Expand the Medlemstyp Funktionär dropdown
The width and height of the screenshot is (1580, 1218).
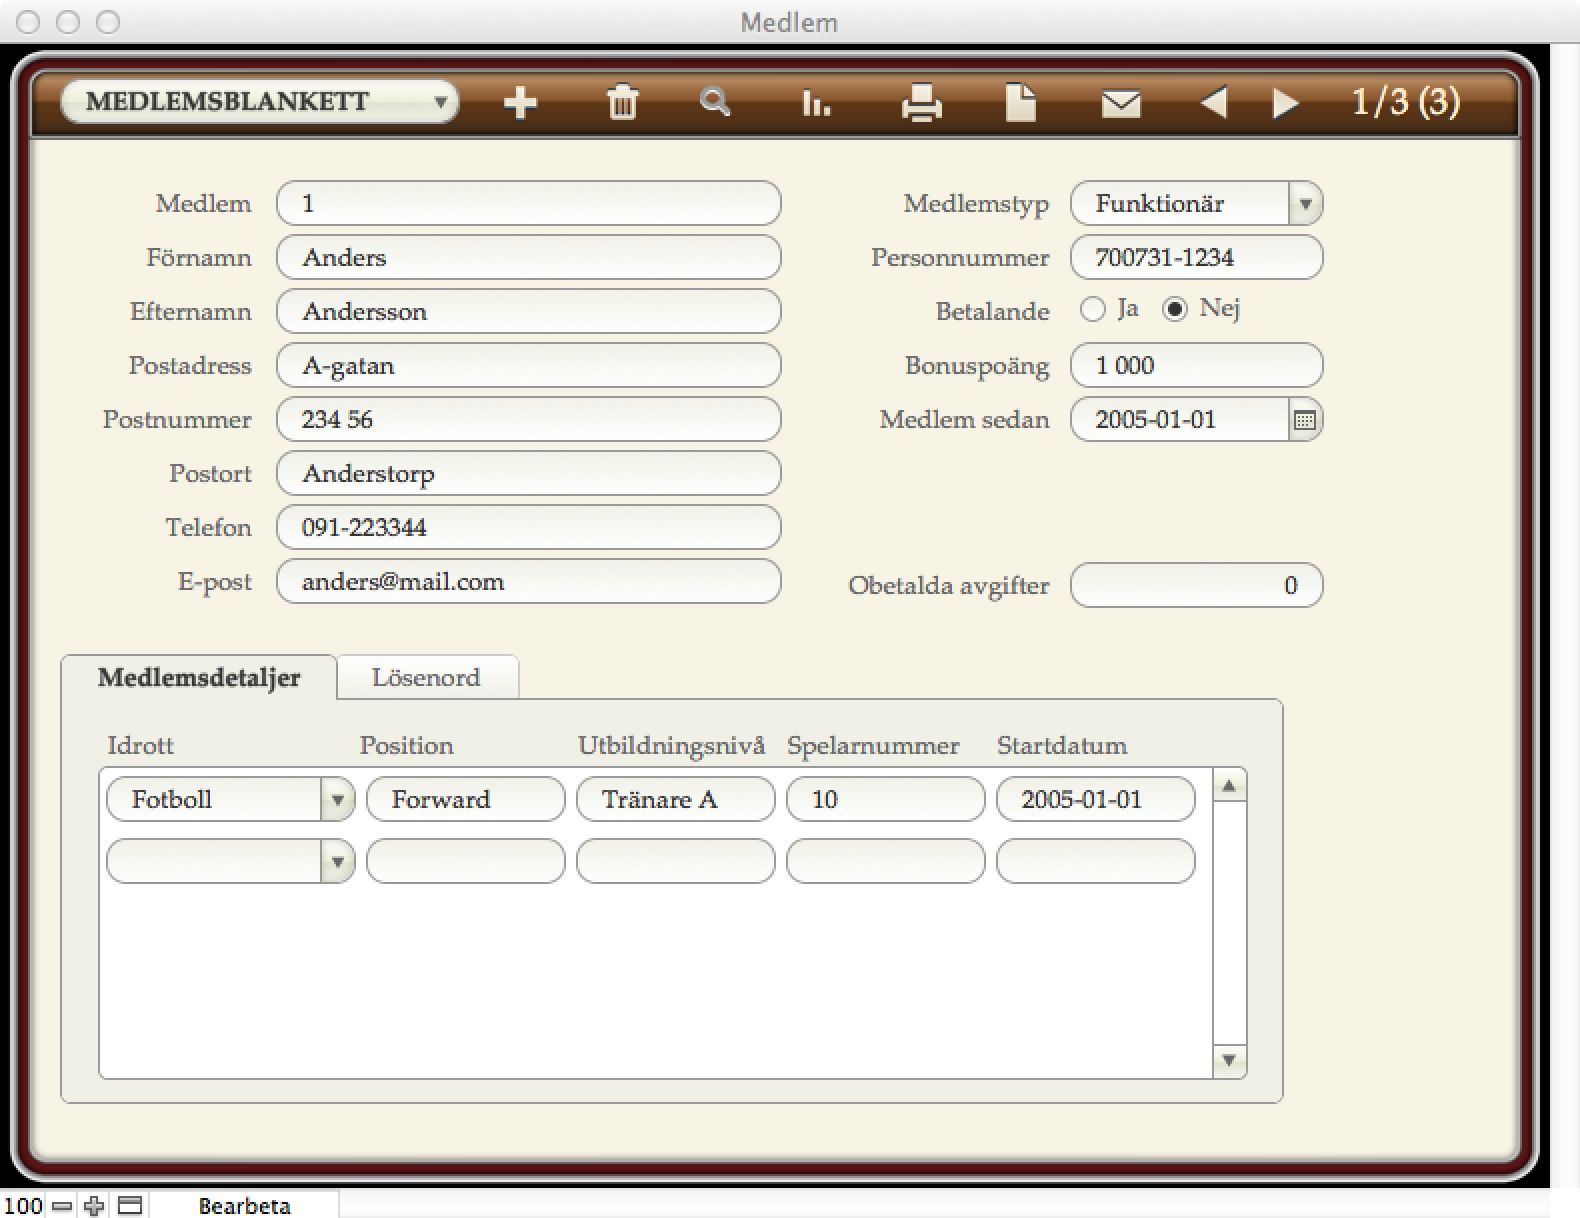click(x=1304, y=204)
